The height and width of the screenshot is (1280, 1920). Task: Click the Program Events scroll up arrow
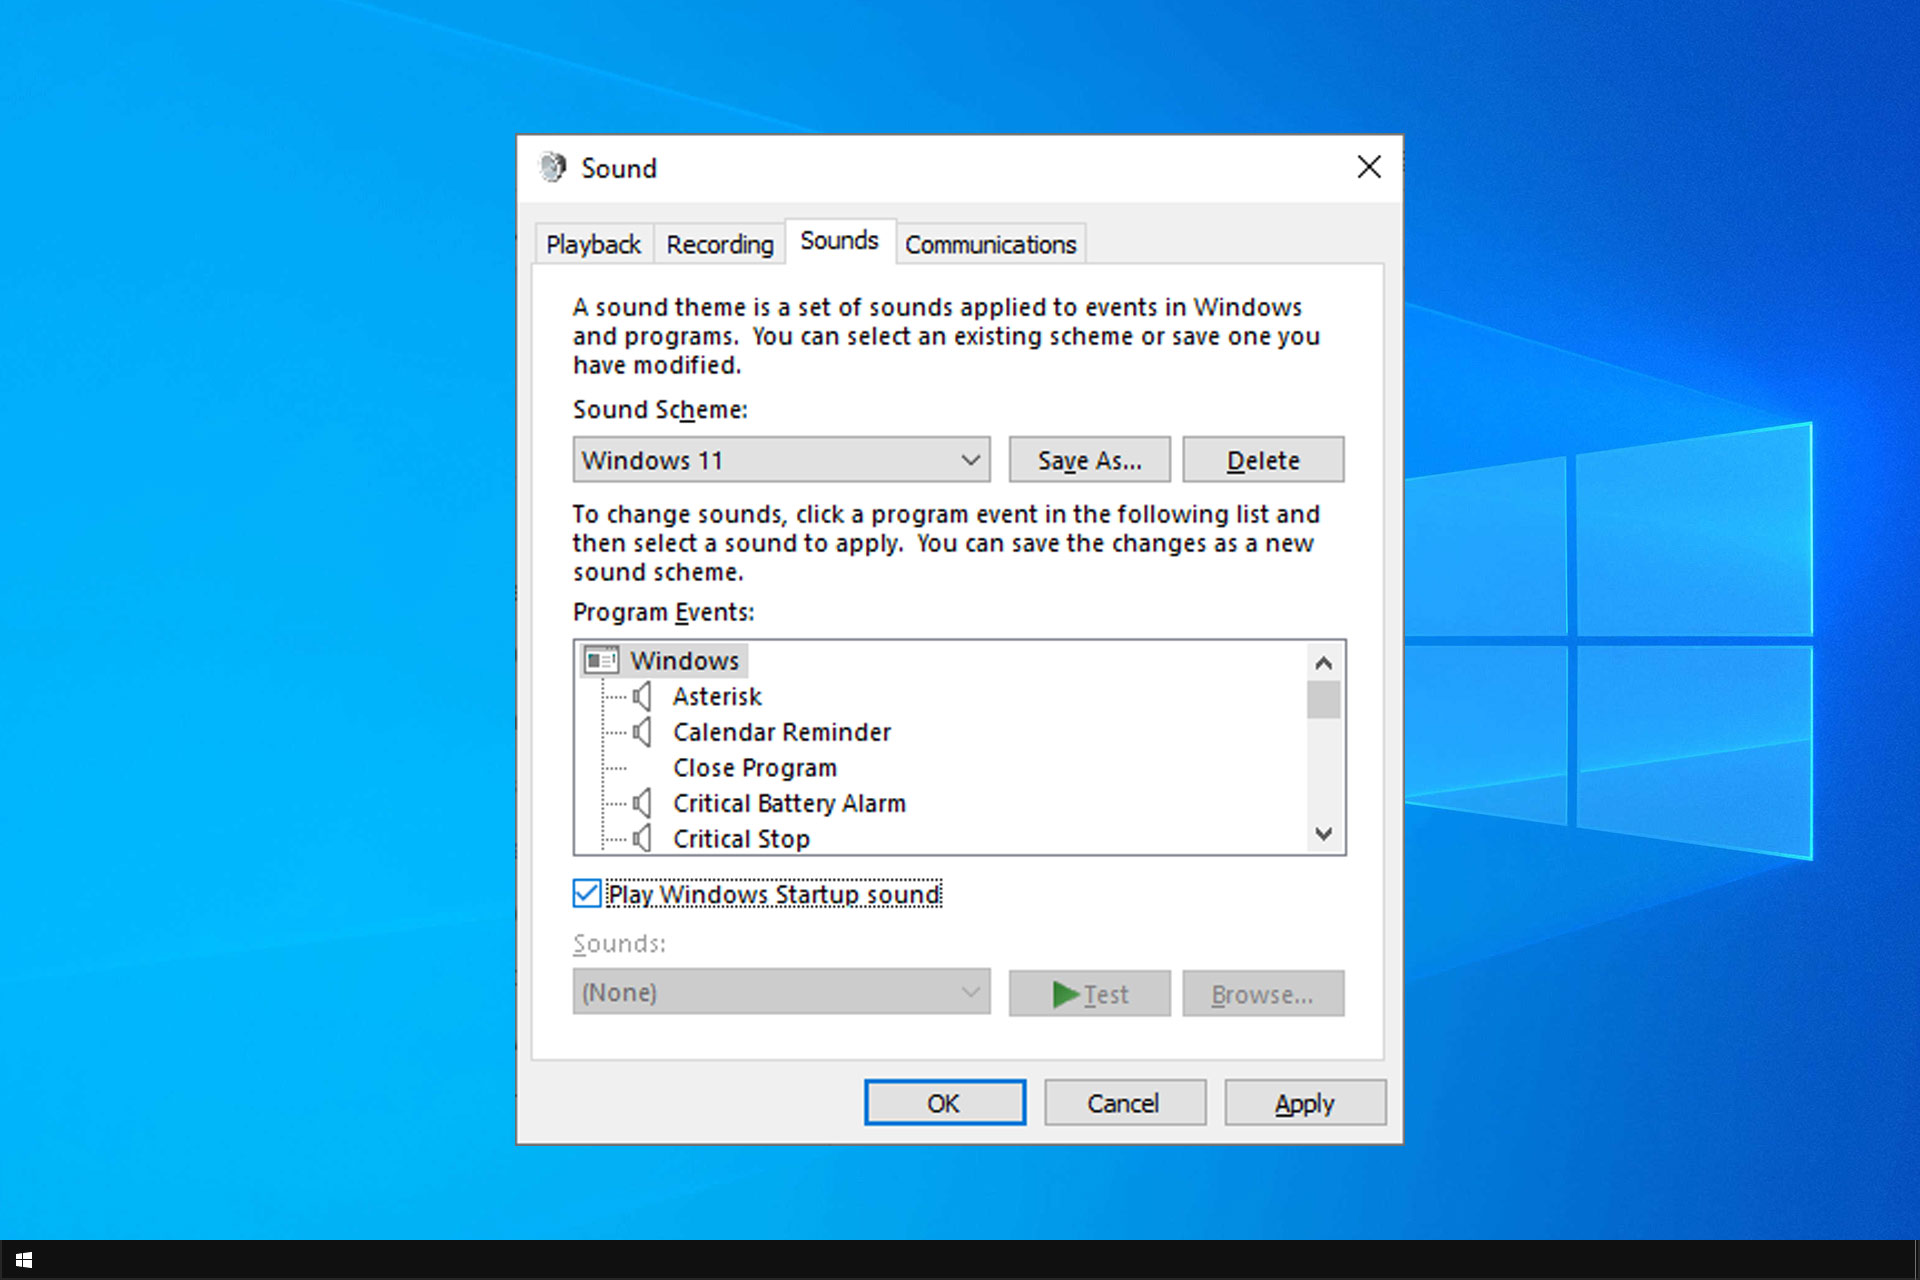click(1323, 662)
